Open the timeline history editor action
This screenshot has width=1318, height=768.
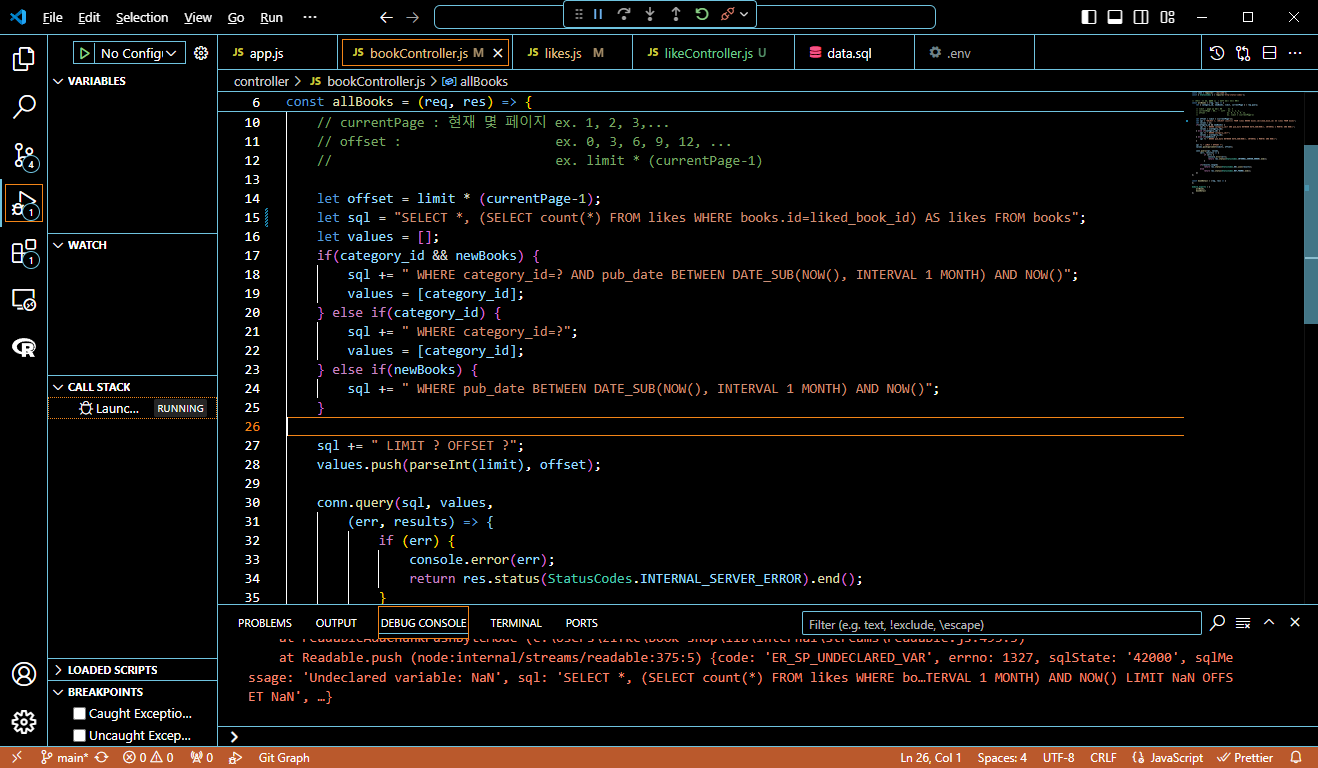point(1217,53)
